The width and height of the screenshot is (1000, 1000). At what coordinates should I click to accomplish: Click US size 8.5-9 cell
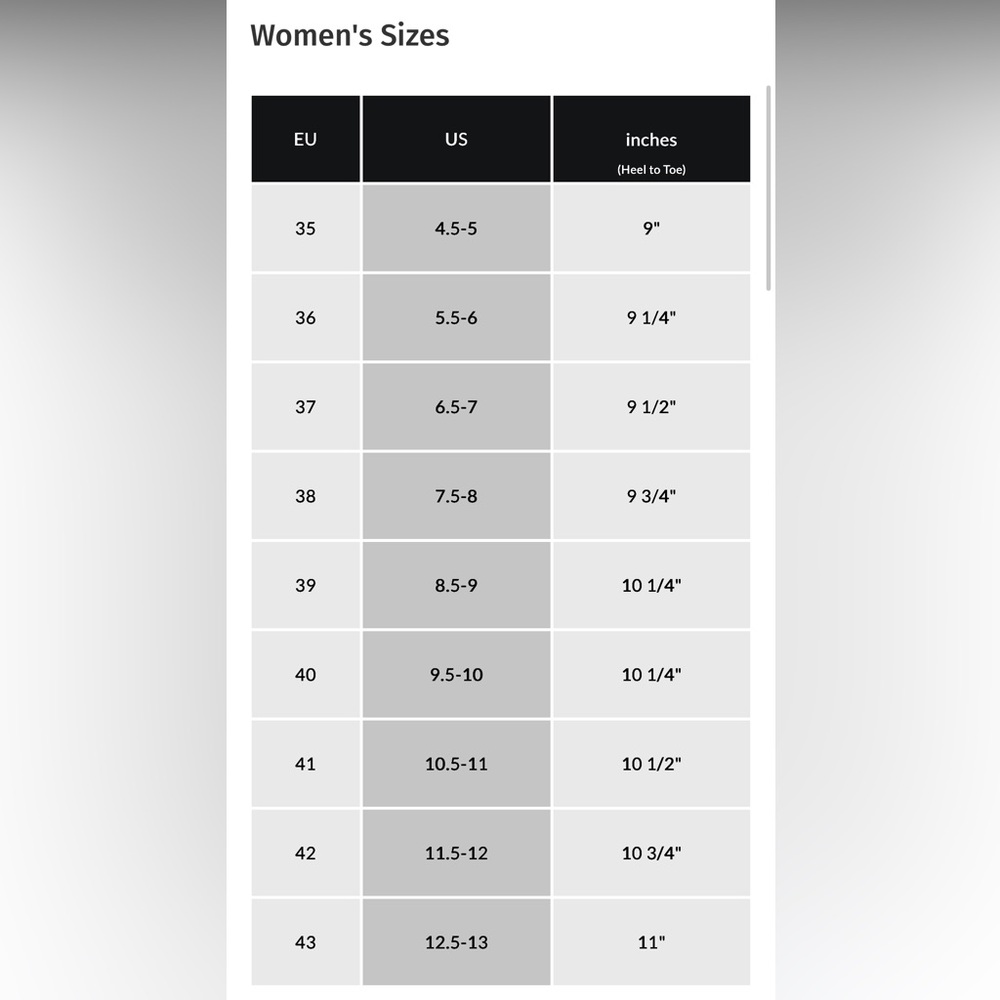(x=457, y=585)
